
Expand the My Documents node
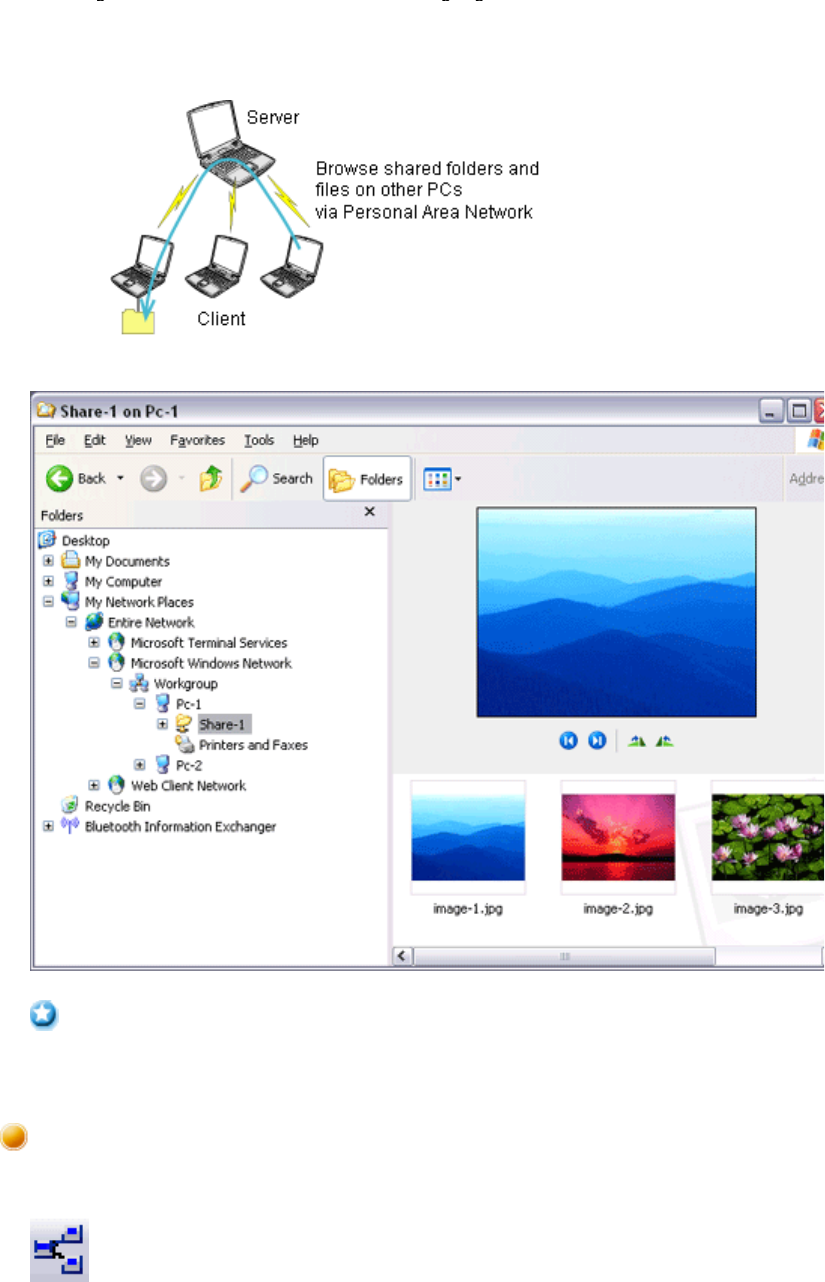[x=49, y=561]
